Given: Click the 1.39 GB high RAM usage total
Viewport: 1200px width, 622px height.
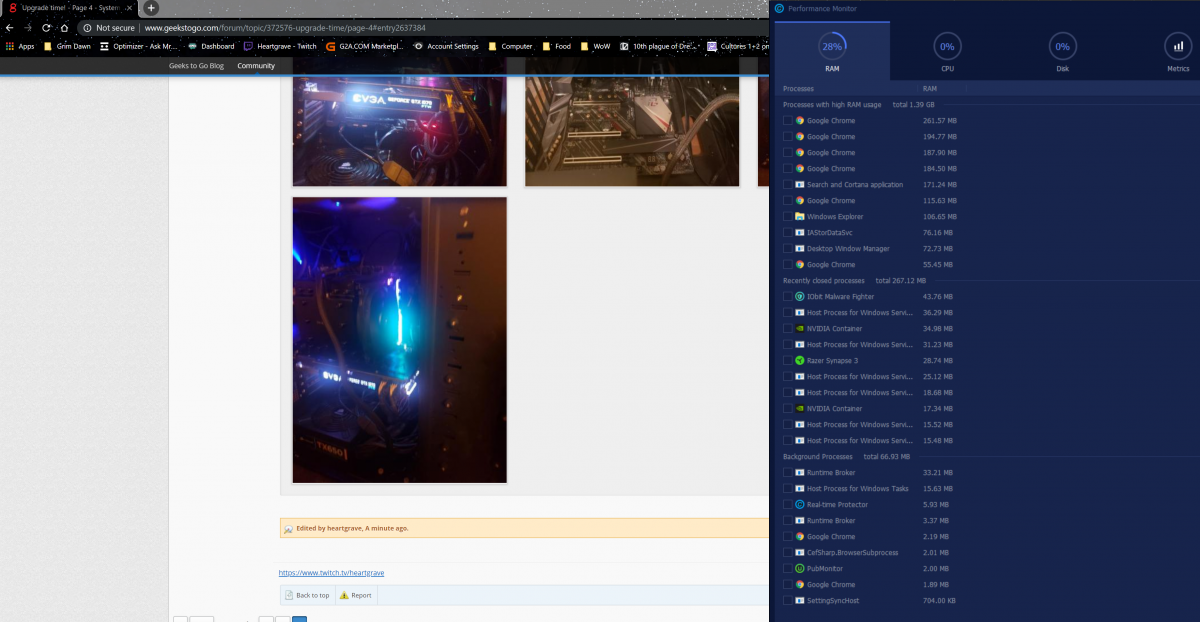Looking at the screenshot, I should [913, 105].
